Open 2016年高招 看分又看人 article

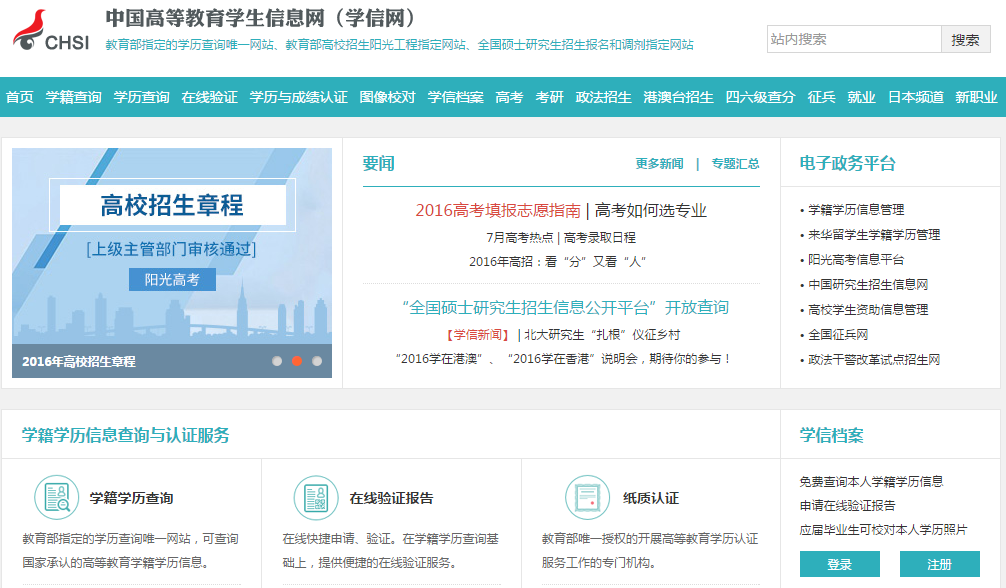pyautogui.click(x=558, y=262)
